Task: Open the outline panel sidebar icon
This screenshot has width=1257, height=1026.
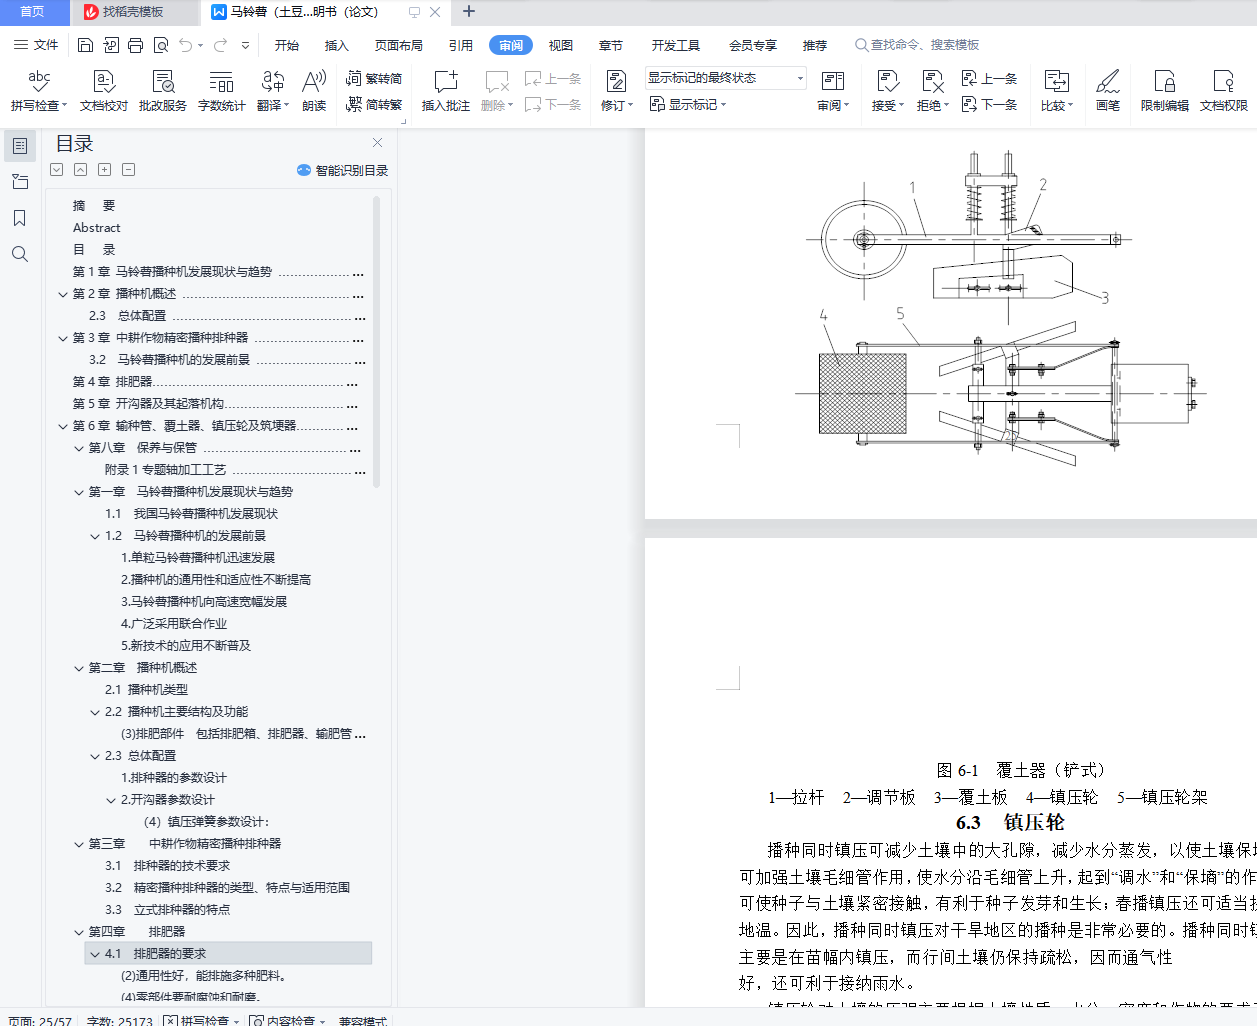Action: 19,146
